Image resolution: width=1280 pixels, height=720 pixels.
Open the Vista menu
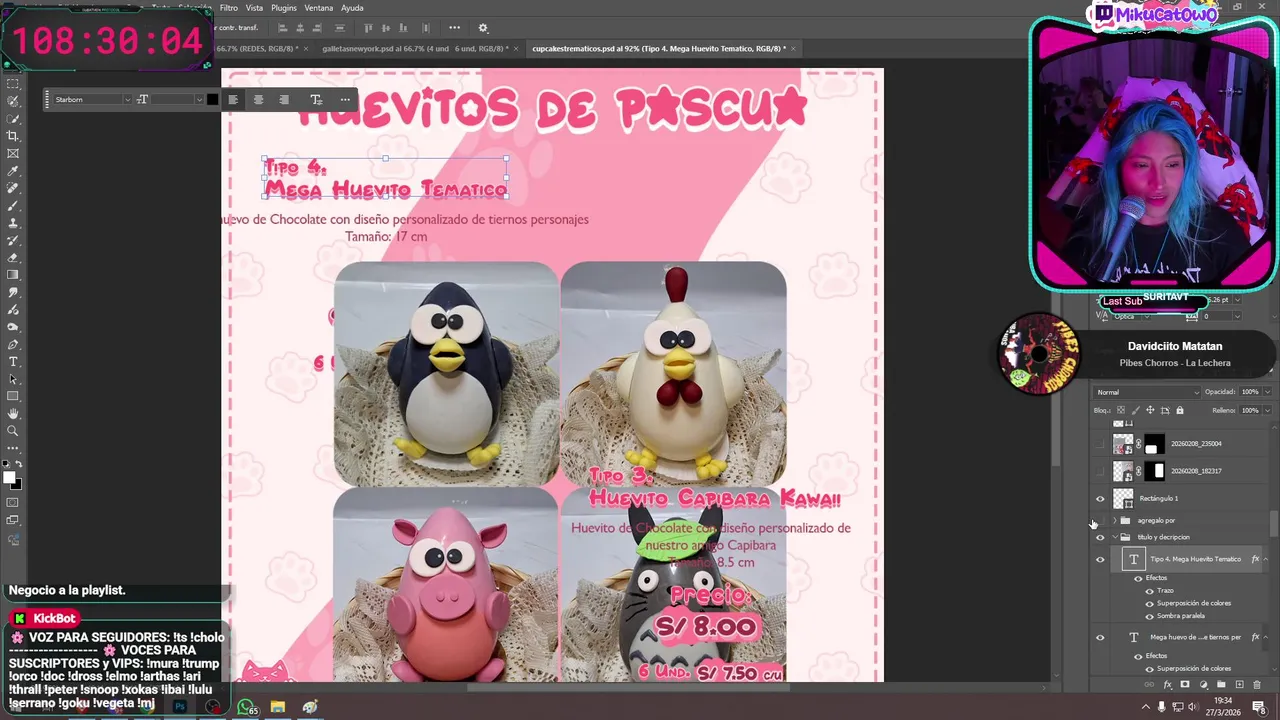click(255, 8)
